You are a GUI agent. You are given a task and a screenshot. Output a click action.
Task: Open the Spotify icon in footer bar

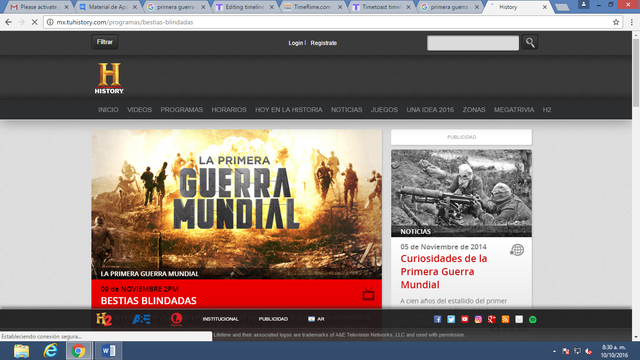tap(533, 319)
